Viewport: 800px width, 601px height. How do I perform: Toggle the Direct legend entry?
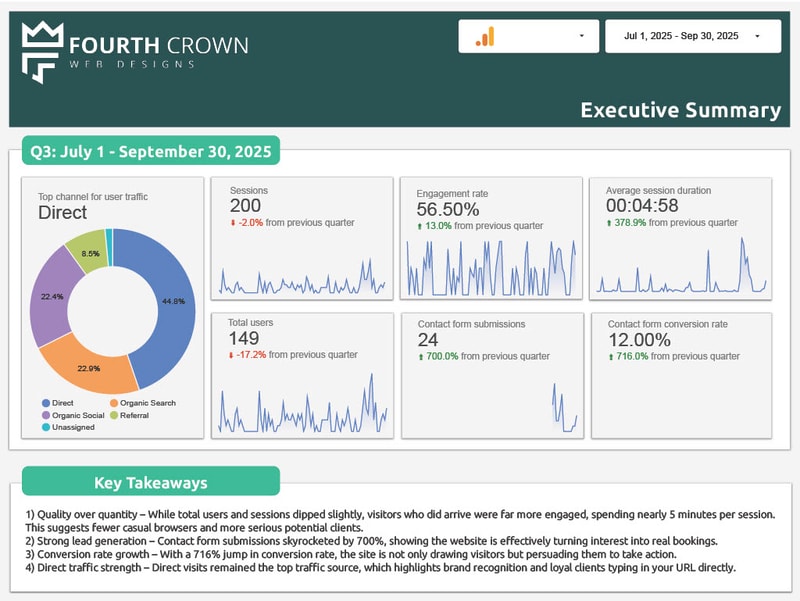(56, 402)
